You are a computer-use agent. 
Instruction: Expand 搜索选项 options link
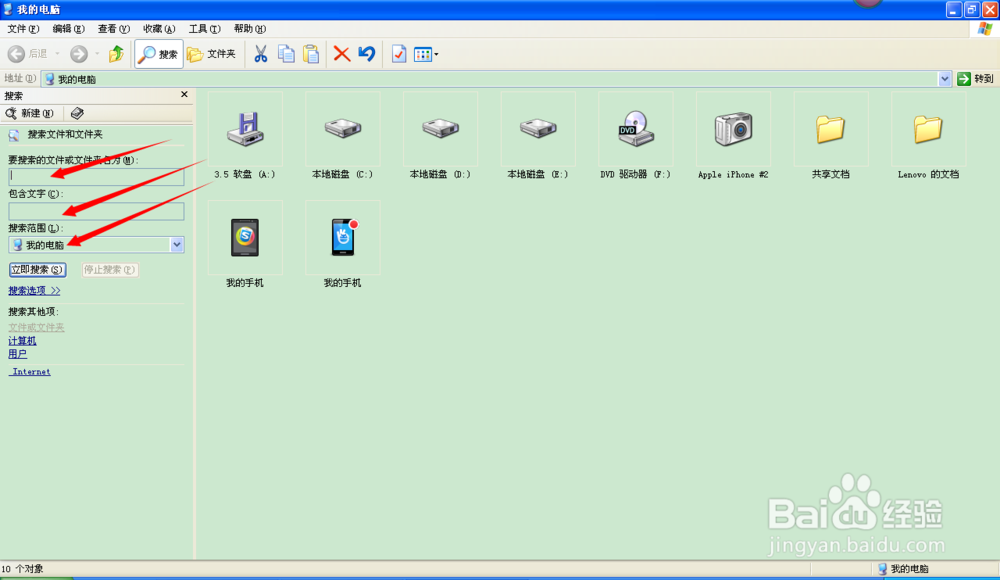(34, 291)
